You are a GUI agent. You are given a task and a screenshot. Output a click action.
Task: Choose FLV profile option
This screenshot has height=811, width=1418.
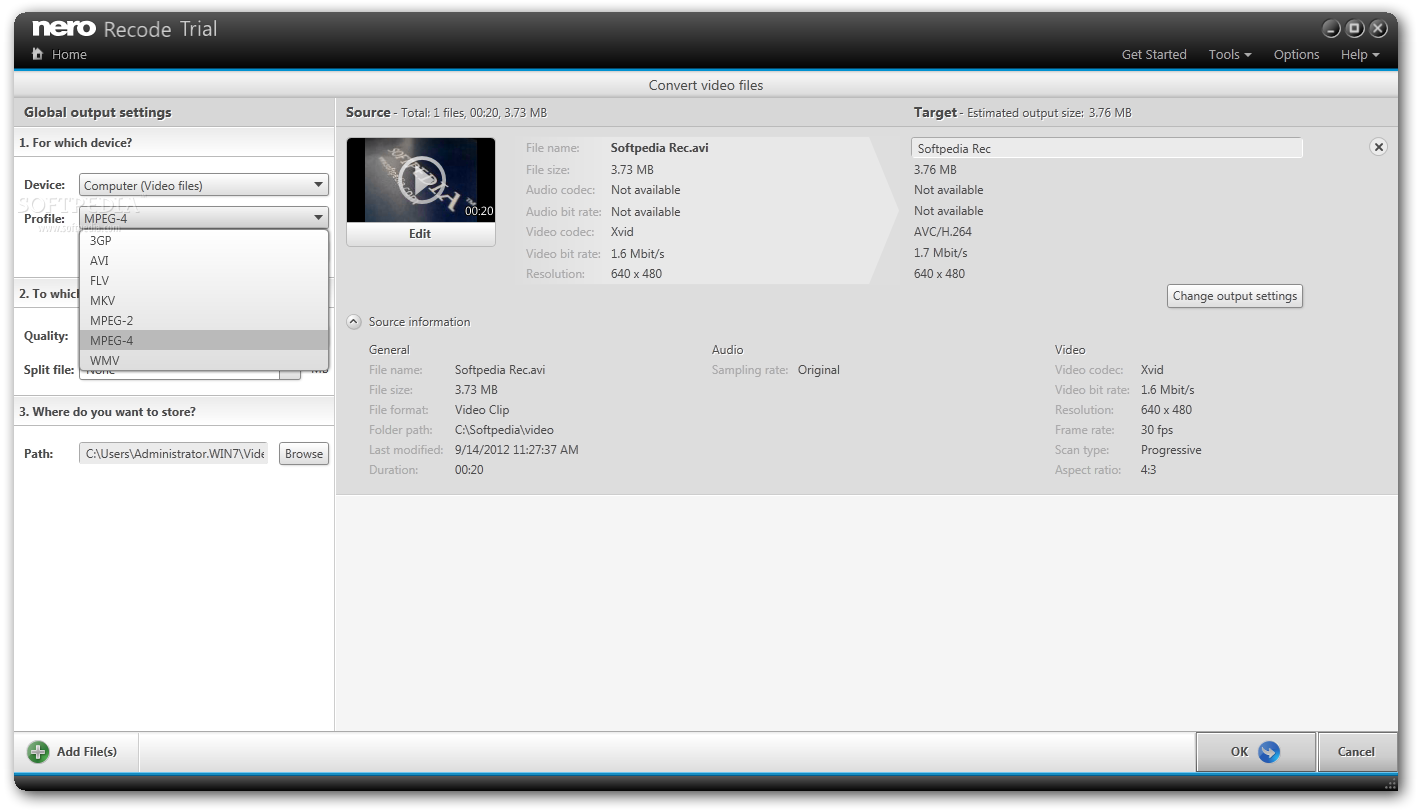204,281
